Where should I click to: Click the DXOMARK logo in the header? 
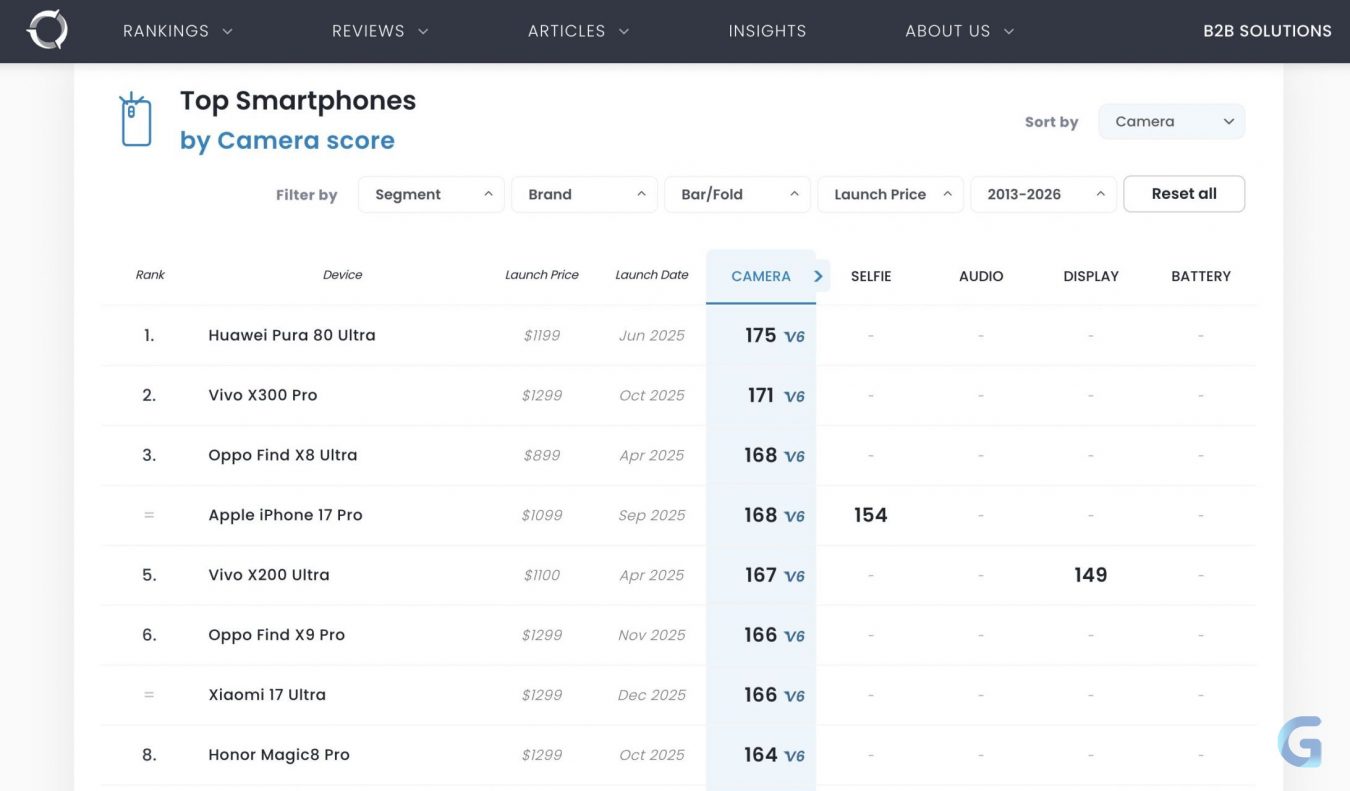pos(47,30)
